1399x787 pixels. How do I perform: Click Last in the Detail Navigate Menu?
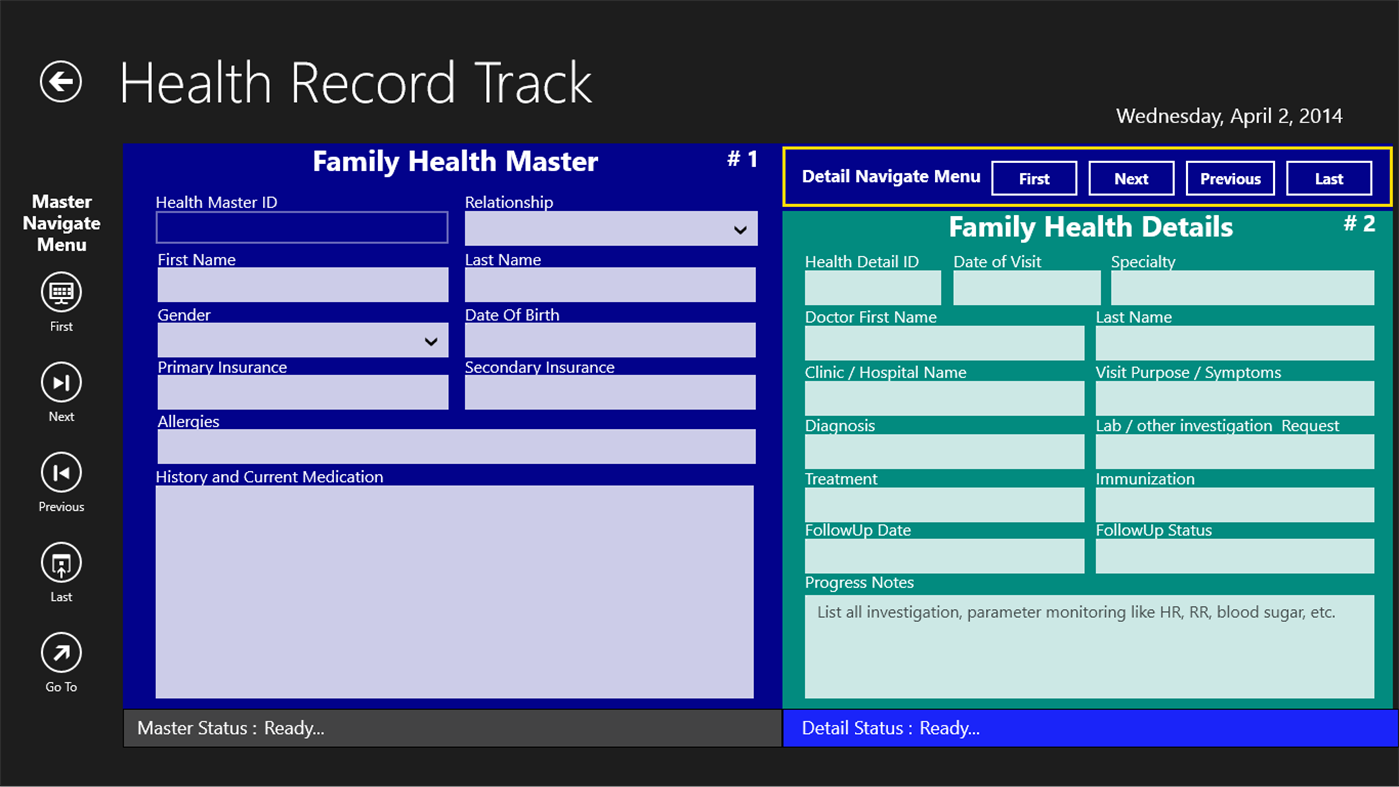(x=1329, y=178)
